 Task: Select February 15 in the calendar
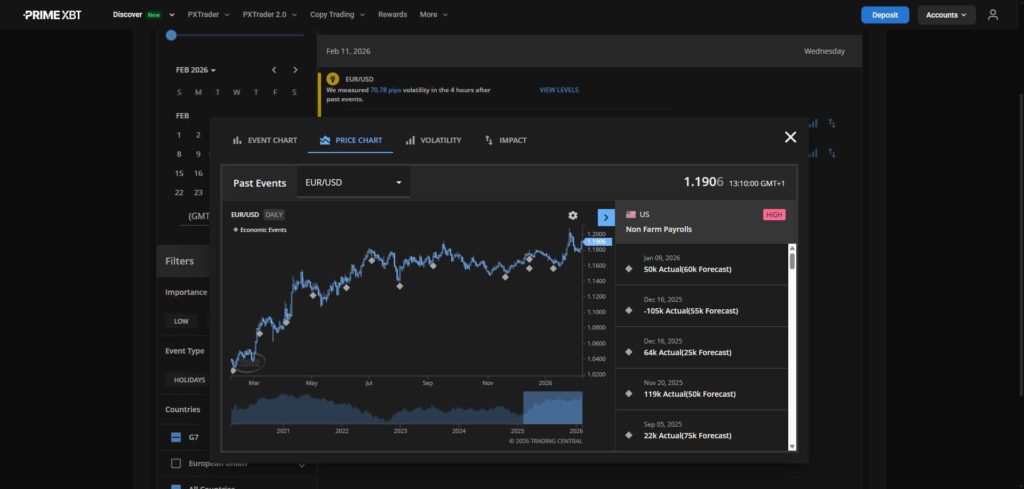pyautogui.click(x=179, y=174)
